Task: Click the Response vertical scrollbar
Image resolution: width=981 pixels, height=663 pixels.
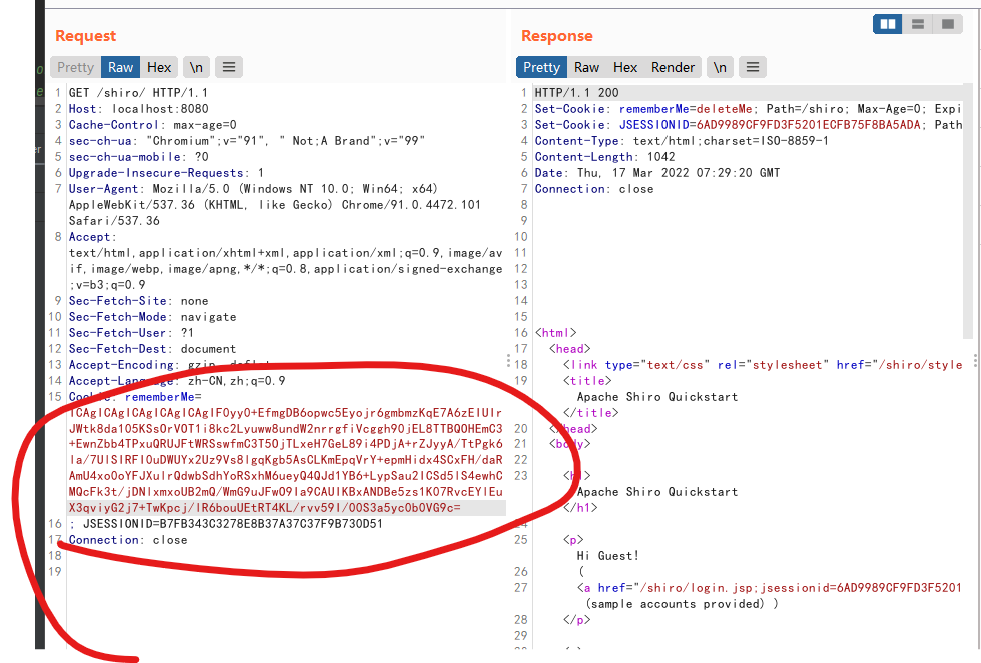Action: pos(968,213)
